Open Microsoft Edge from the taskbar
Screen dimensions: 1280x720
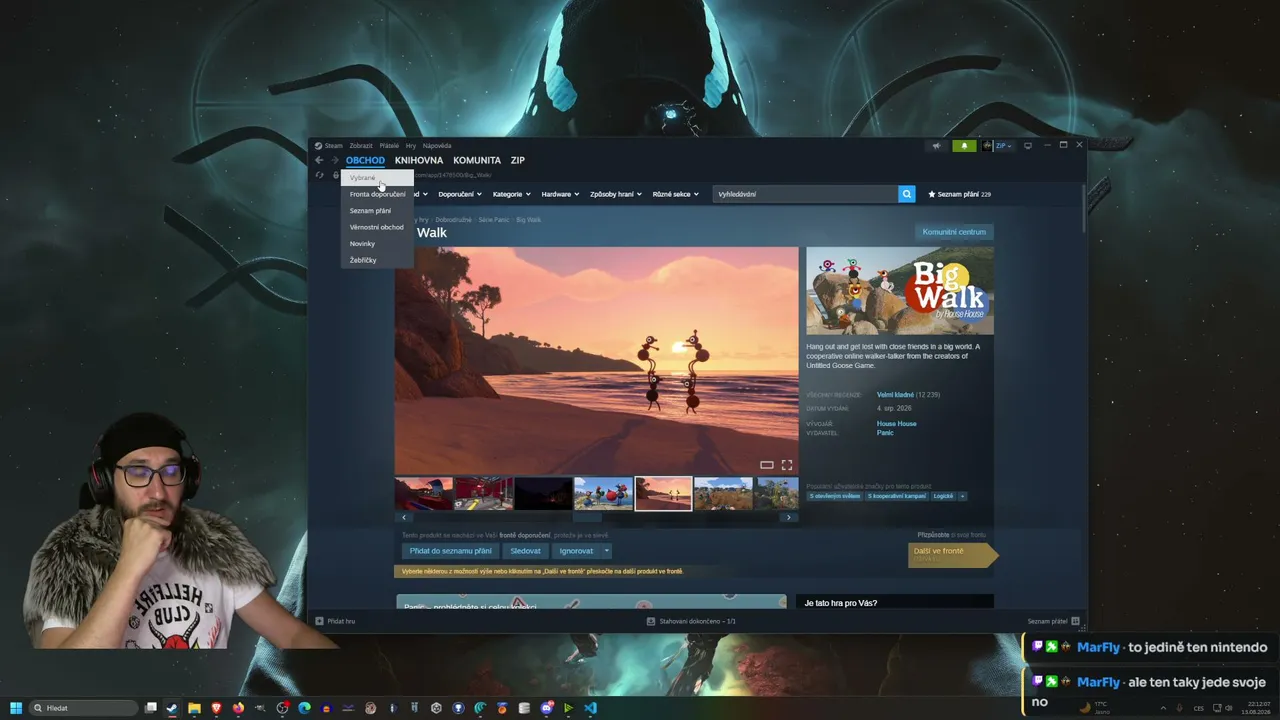(304, 708)
